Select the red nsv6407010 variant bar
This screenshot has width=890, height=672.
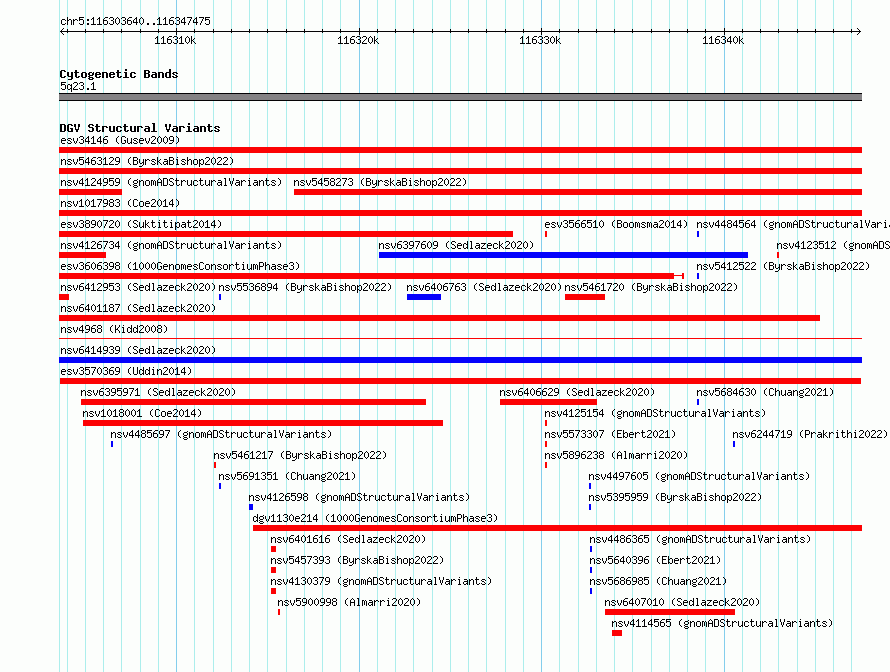[x=670, y=612]
